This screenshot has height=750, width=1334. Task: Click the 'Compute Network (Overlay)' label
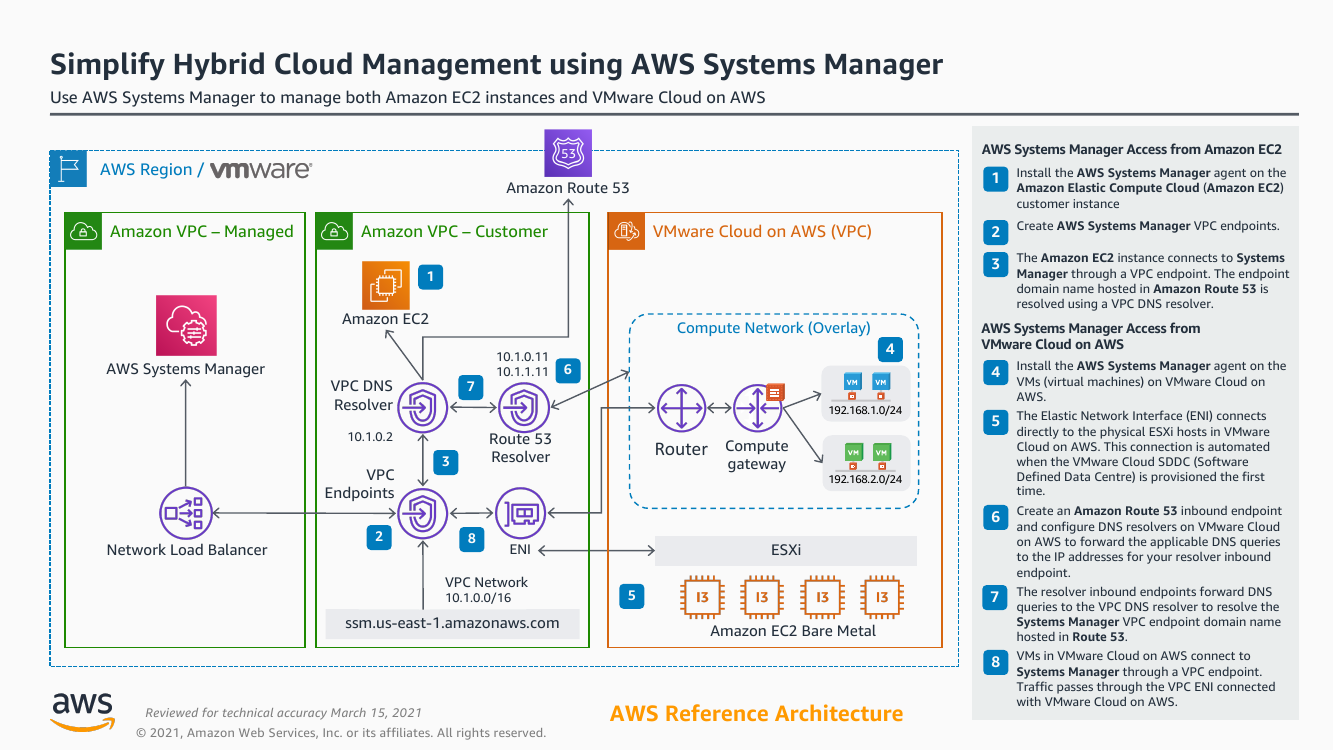774,328
